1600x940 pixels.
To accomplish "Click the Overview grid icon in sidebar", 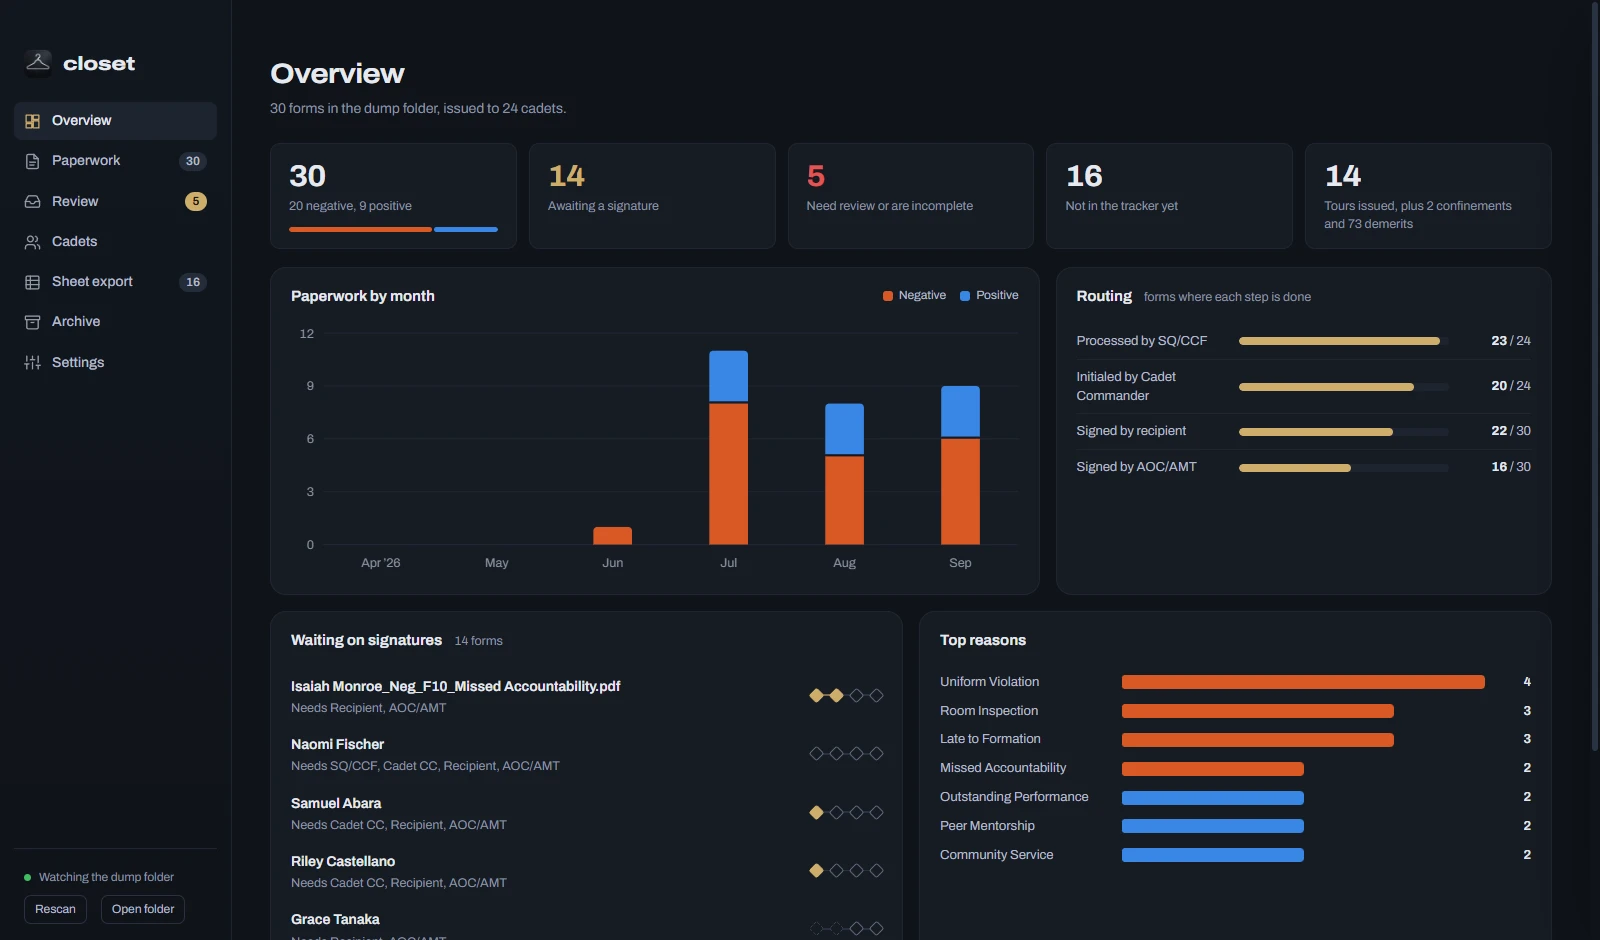I will pos(32,121).
